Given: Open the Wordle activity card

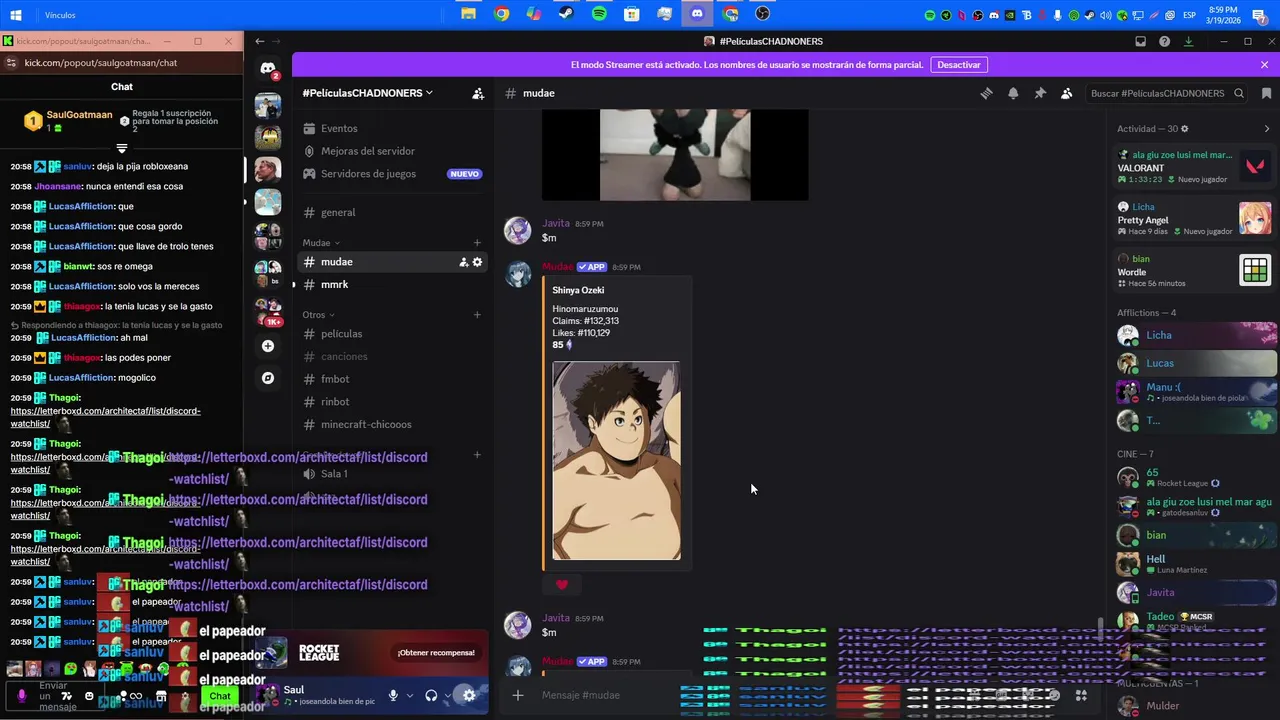Looking at the screenshot, I should point(1194,271).
